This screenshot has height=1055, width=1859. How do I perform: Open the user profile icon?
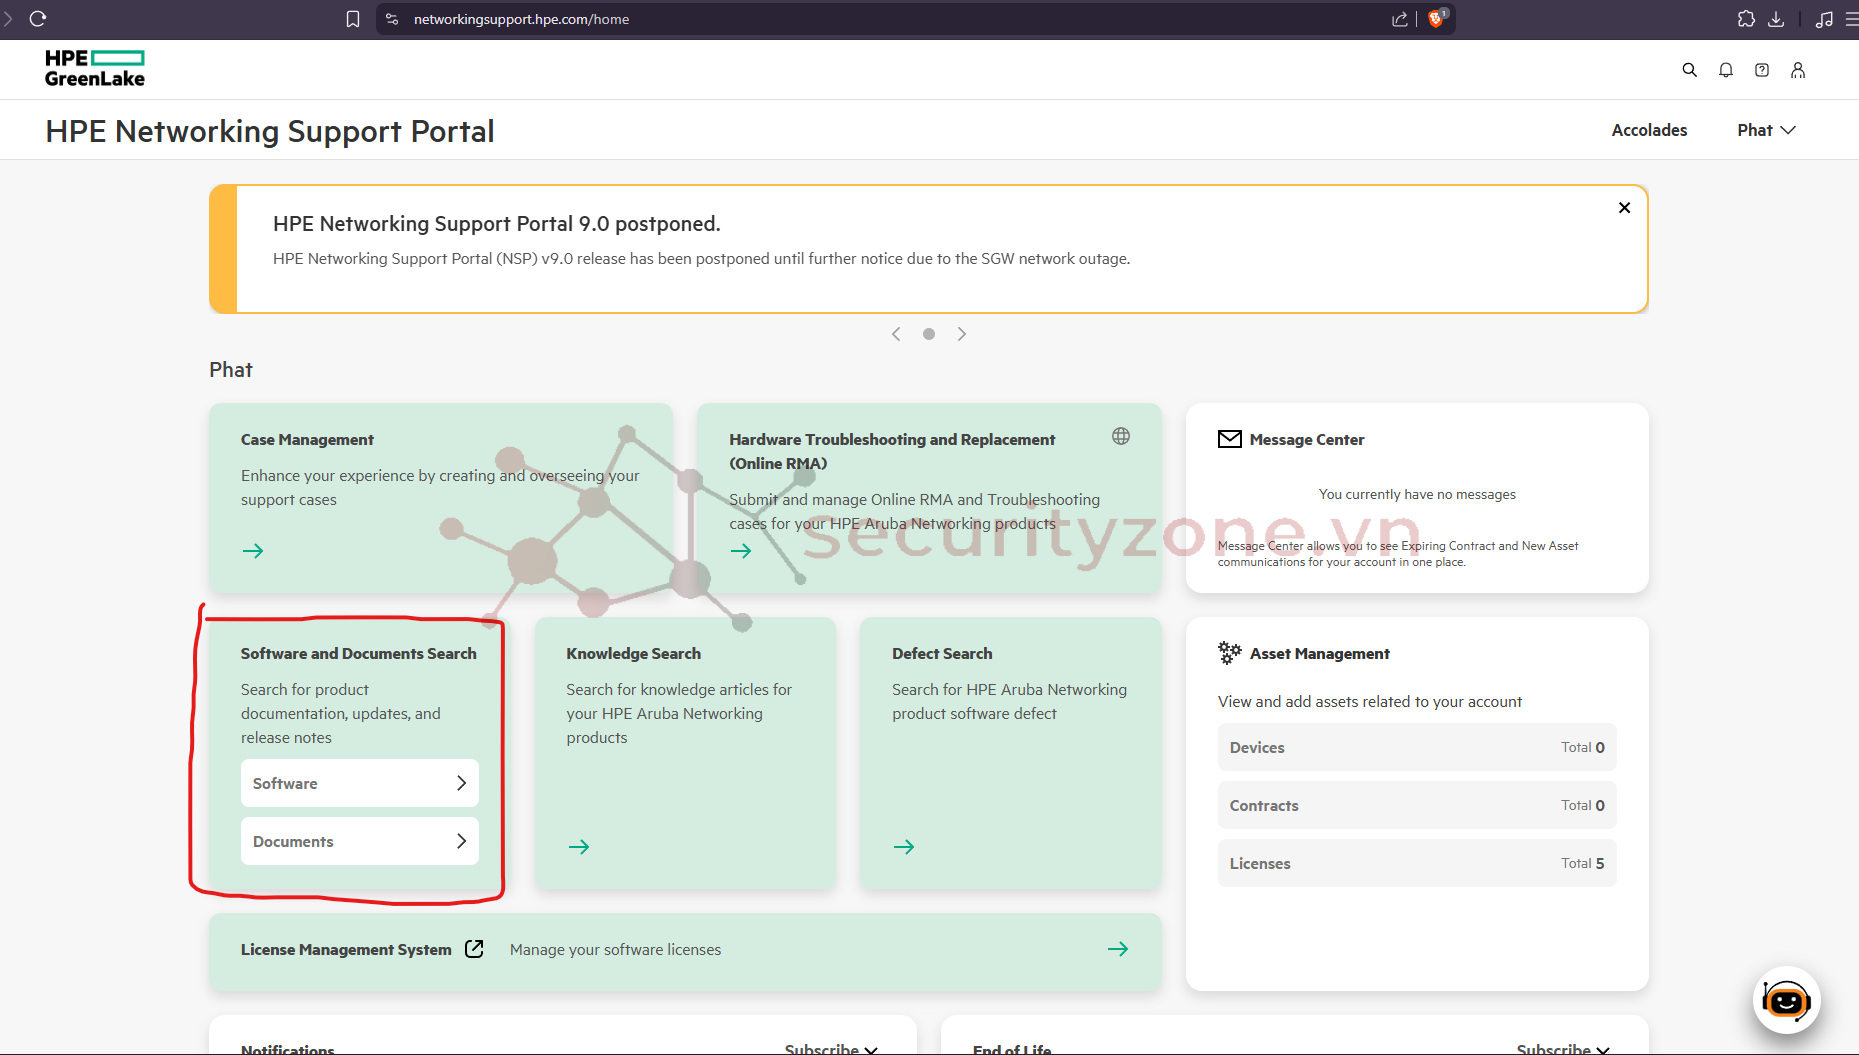(1797, 70)
